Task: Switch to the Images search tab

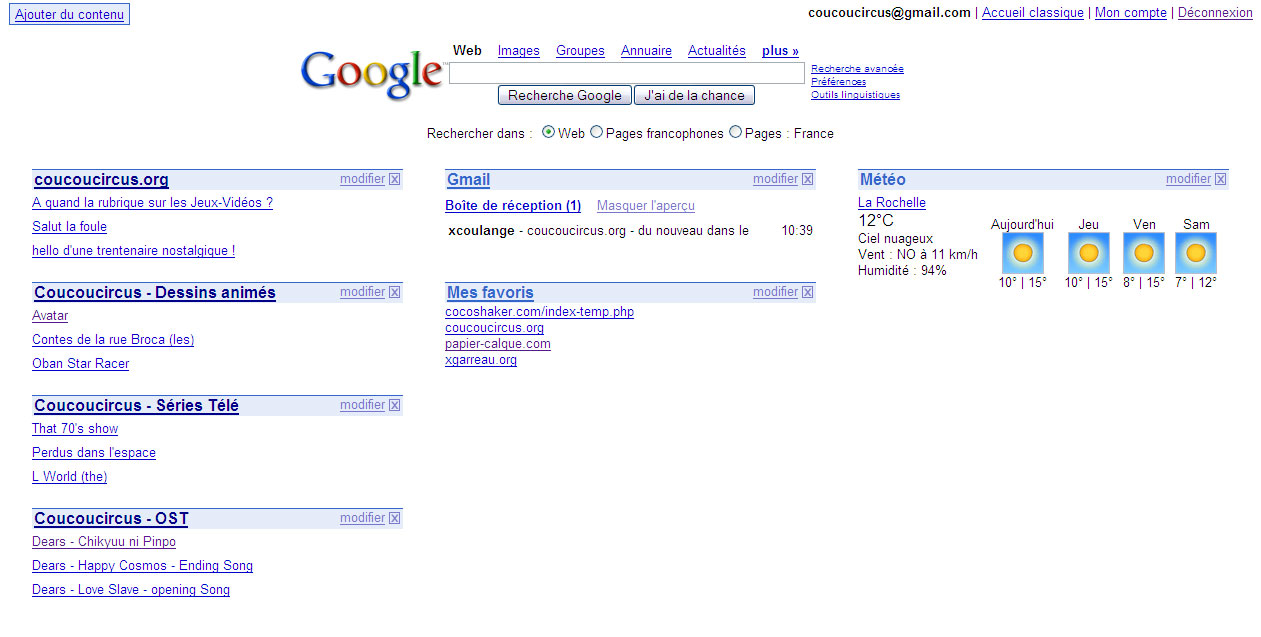Action: point(519,51)
